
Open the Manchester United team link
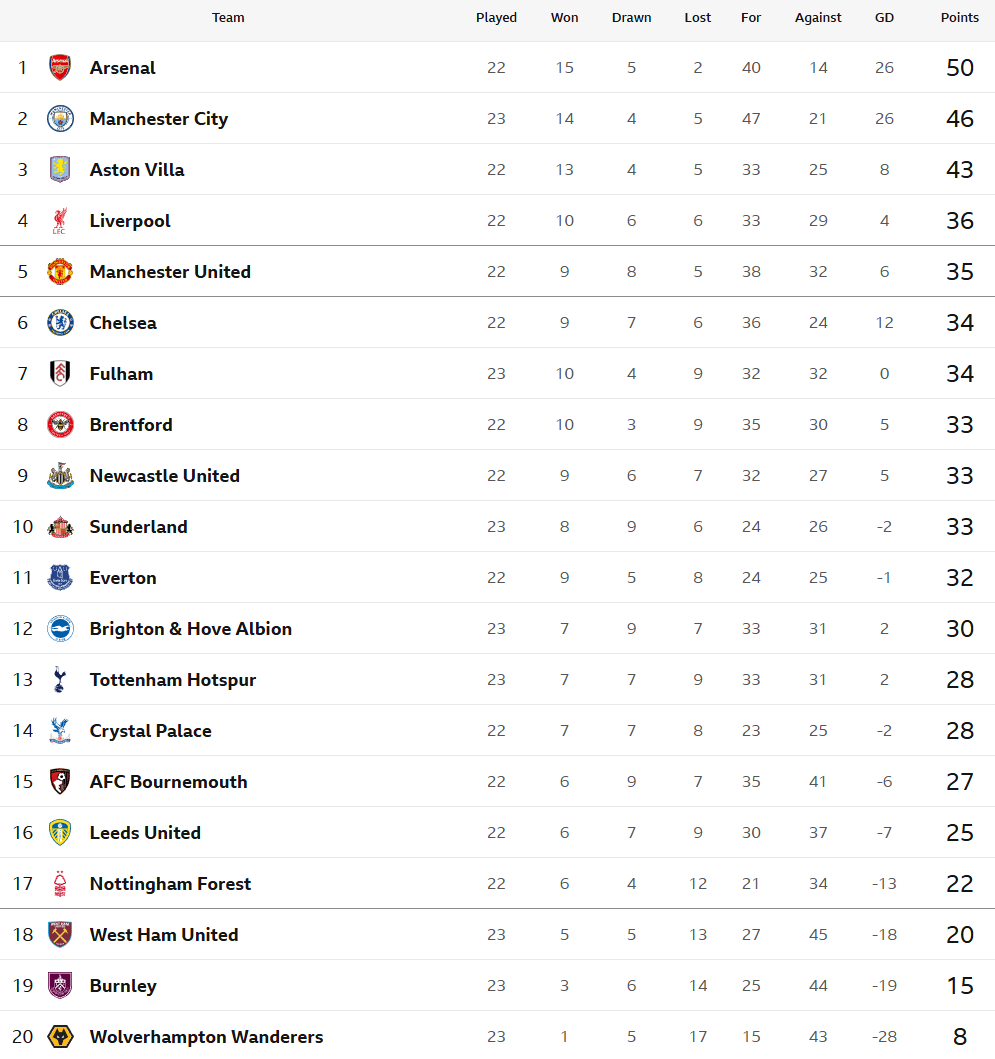click(170, 272)
